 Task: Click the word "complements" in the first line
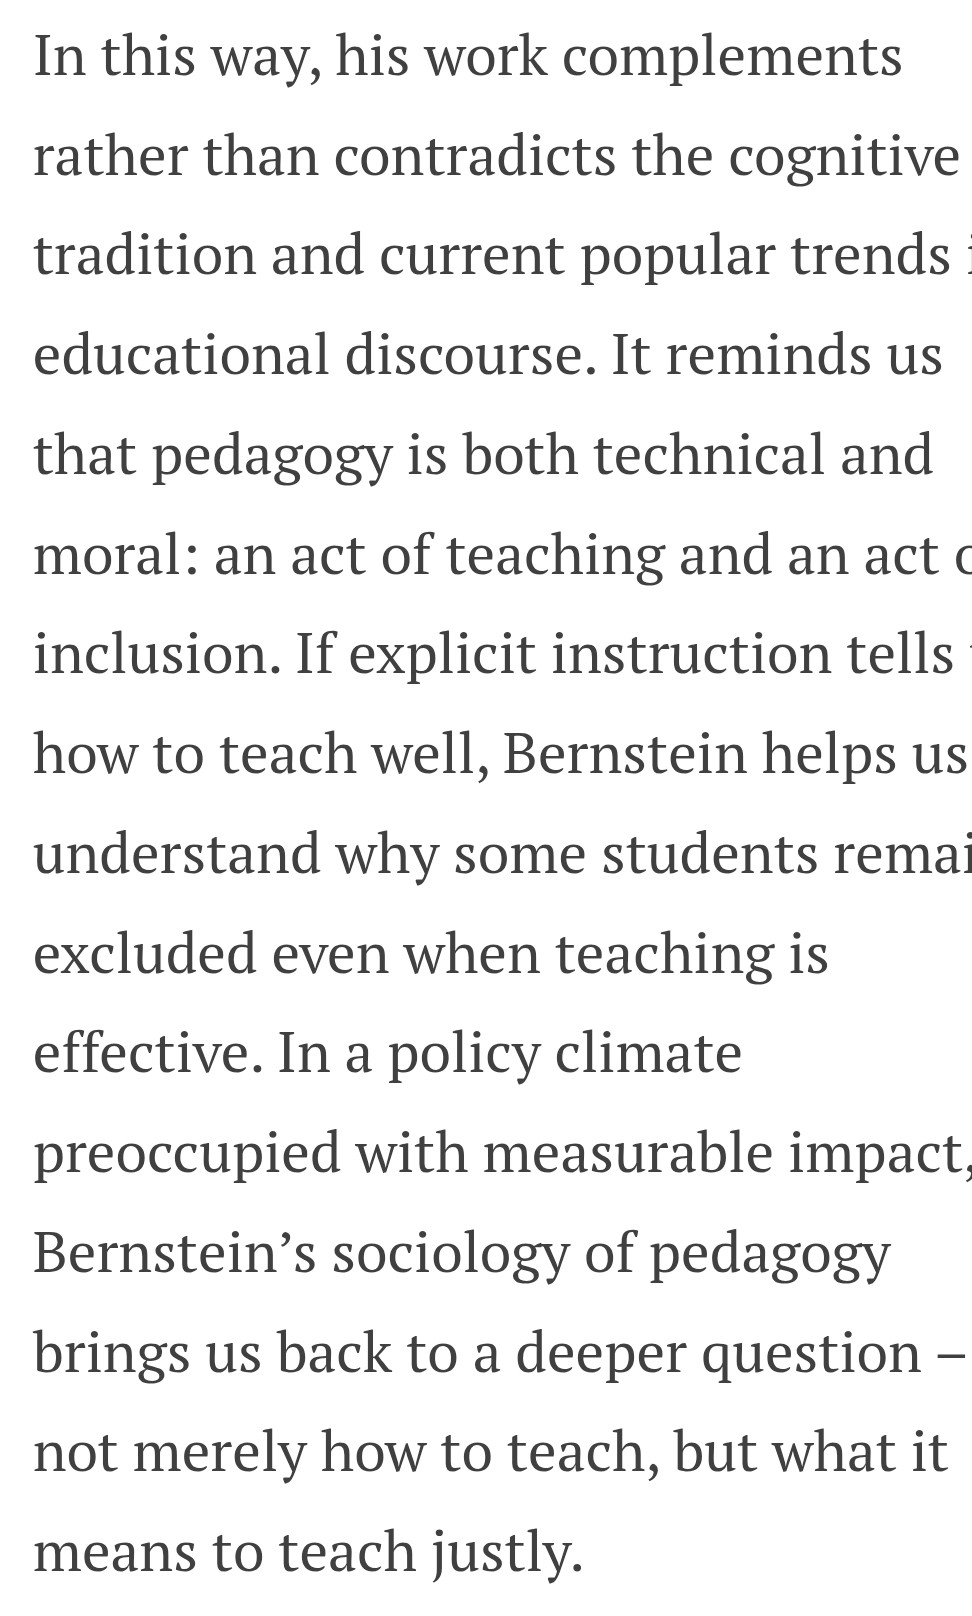click(732, 56)
